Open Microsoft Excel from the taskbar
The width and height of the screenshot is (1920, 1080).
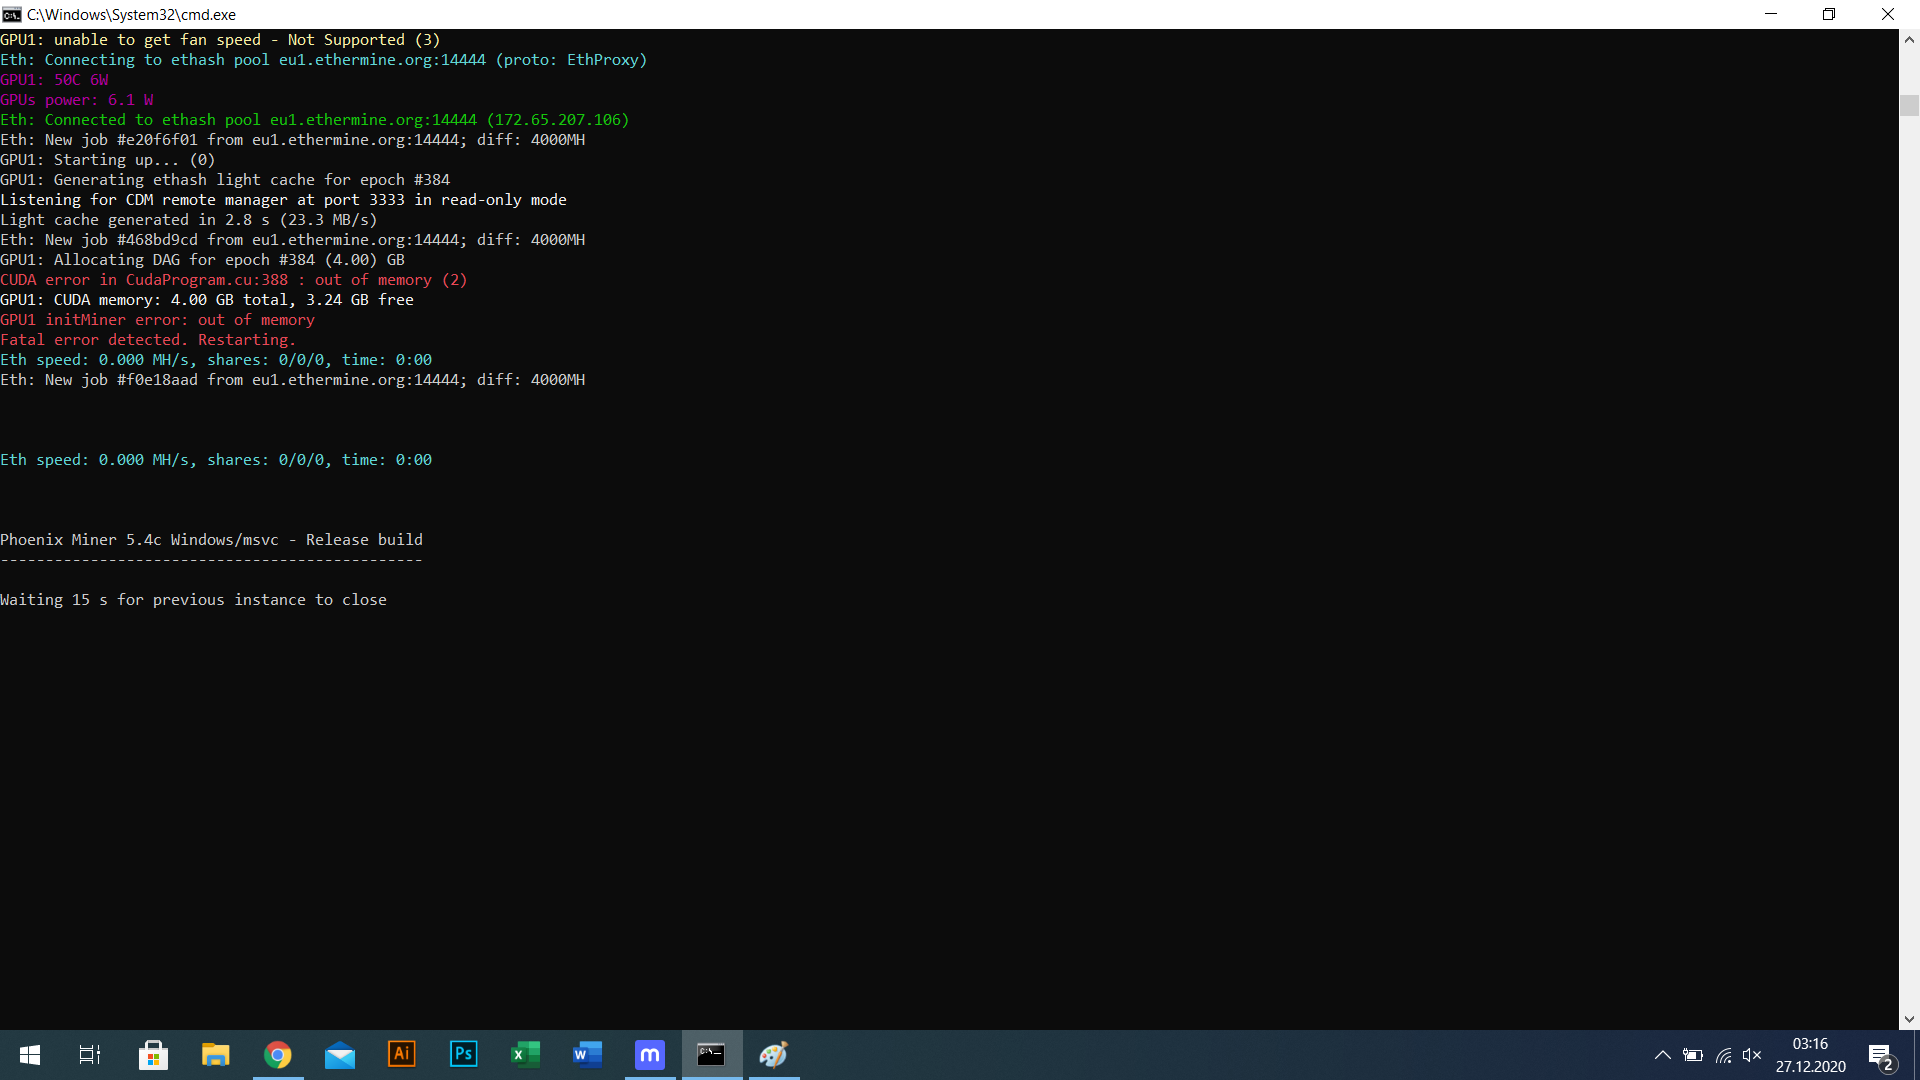coord(526,1055)
